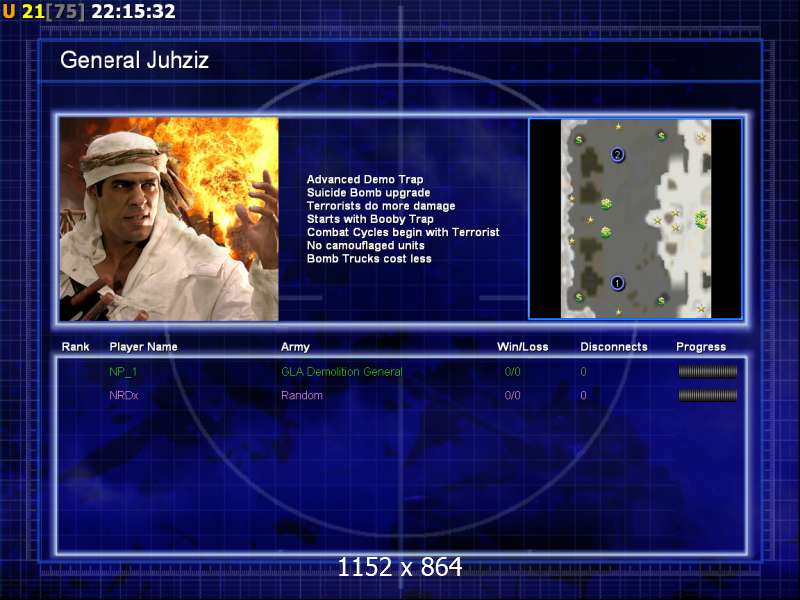Select No camouflaged units line
This screenshot has width=800, height=600.
(365, 245)
